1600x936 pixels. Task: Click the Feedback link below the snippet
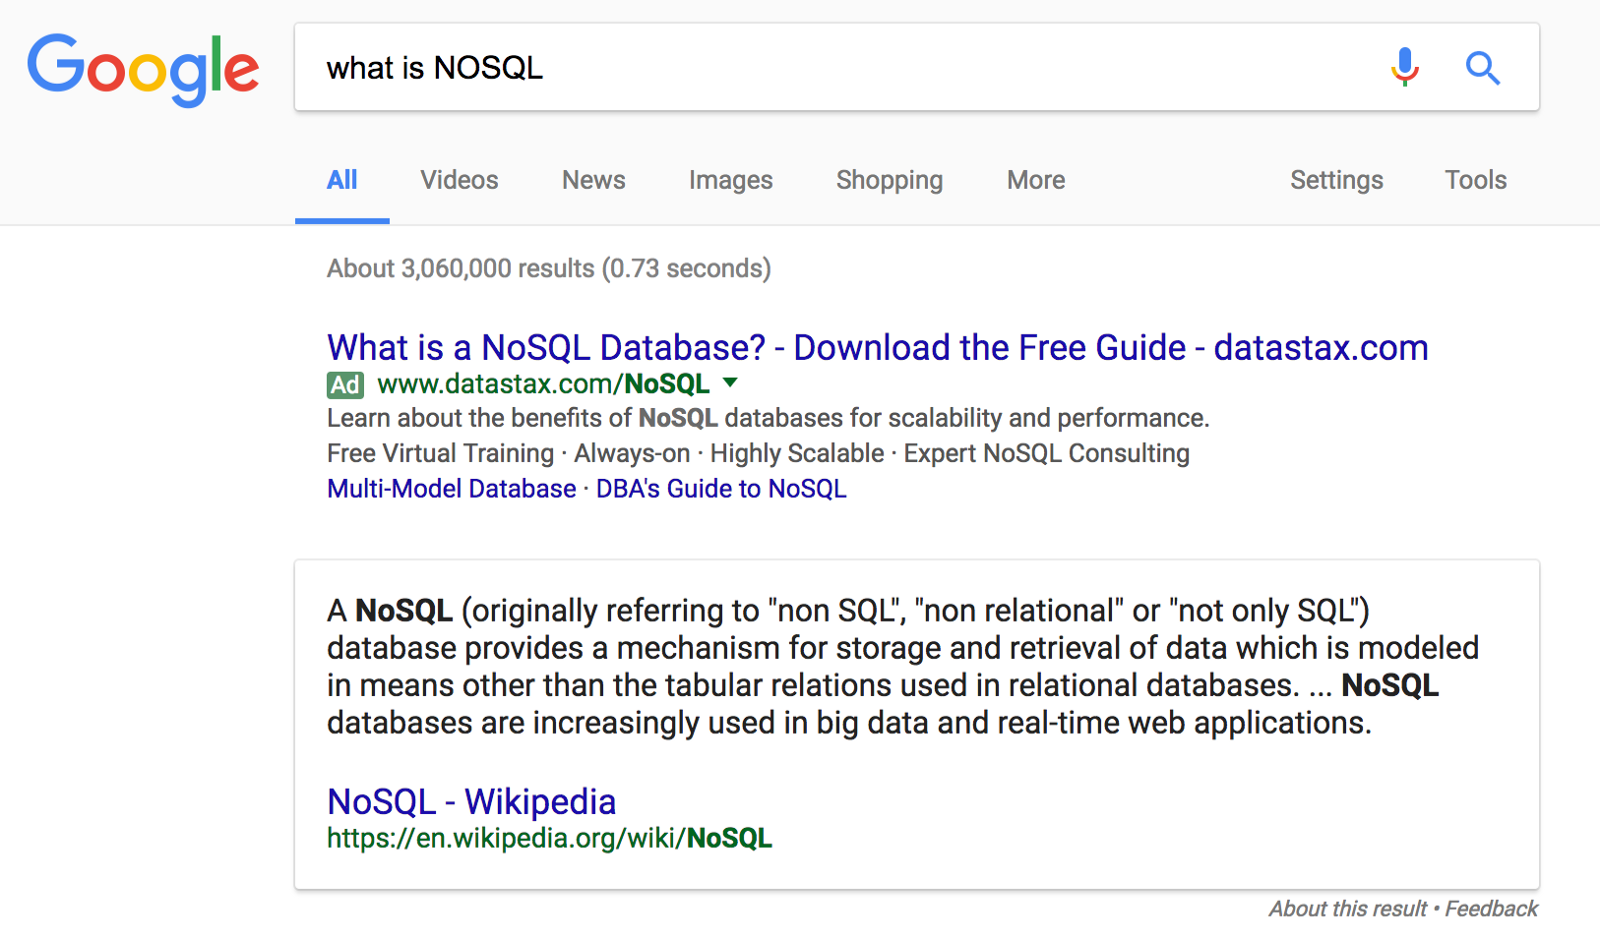tap(1491, 909)
